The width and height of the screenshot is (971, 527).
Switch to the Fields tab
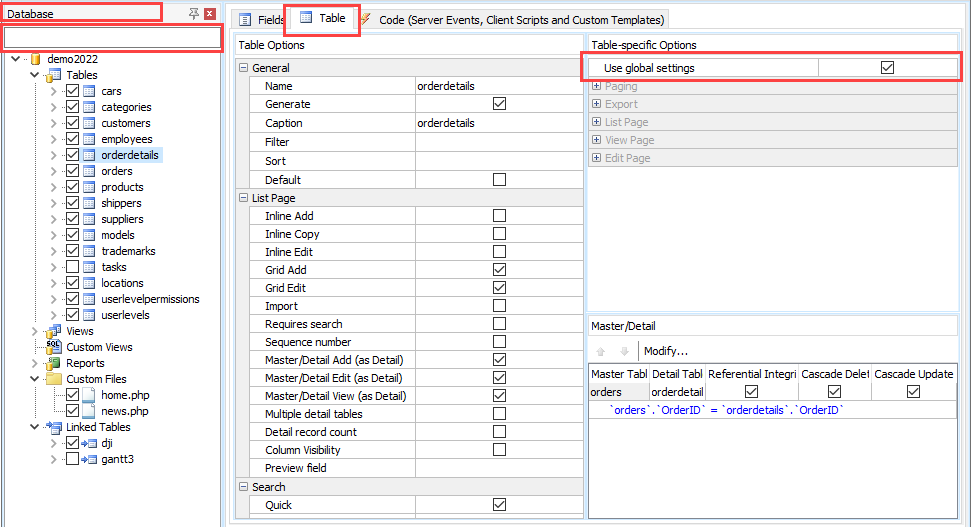click(261, 20)
